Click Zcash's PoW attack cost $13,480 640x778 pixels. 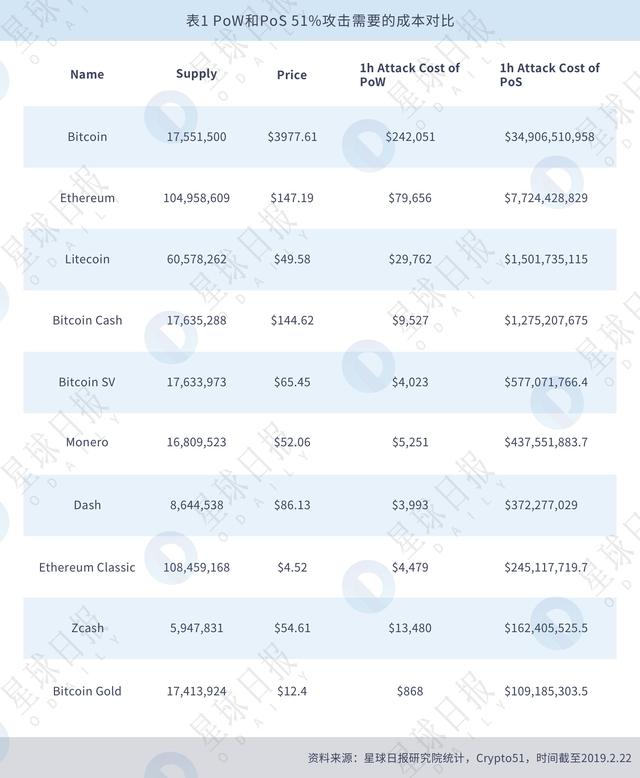pyautogui.click(x=410, y=629)
